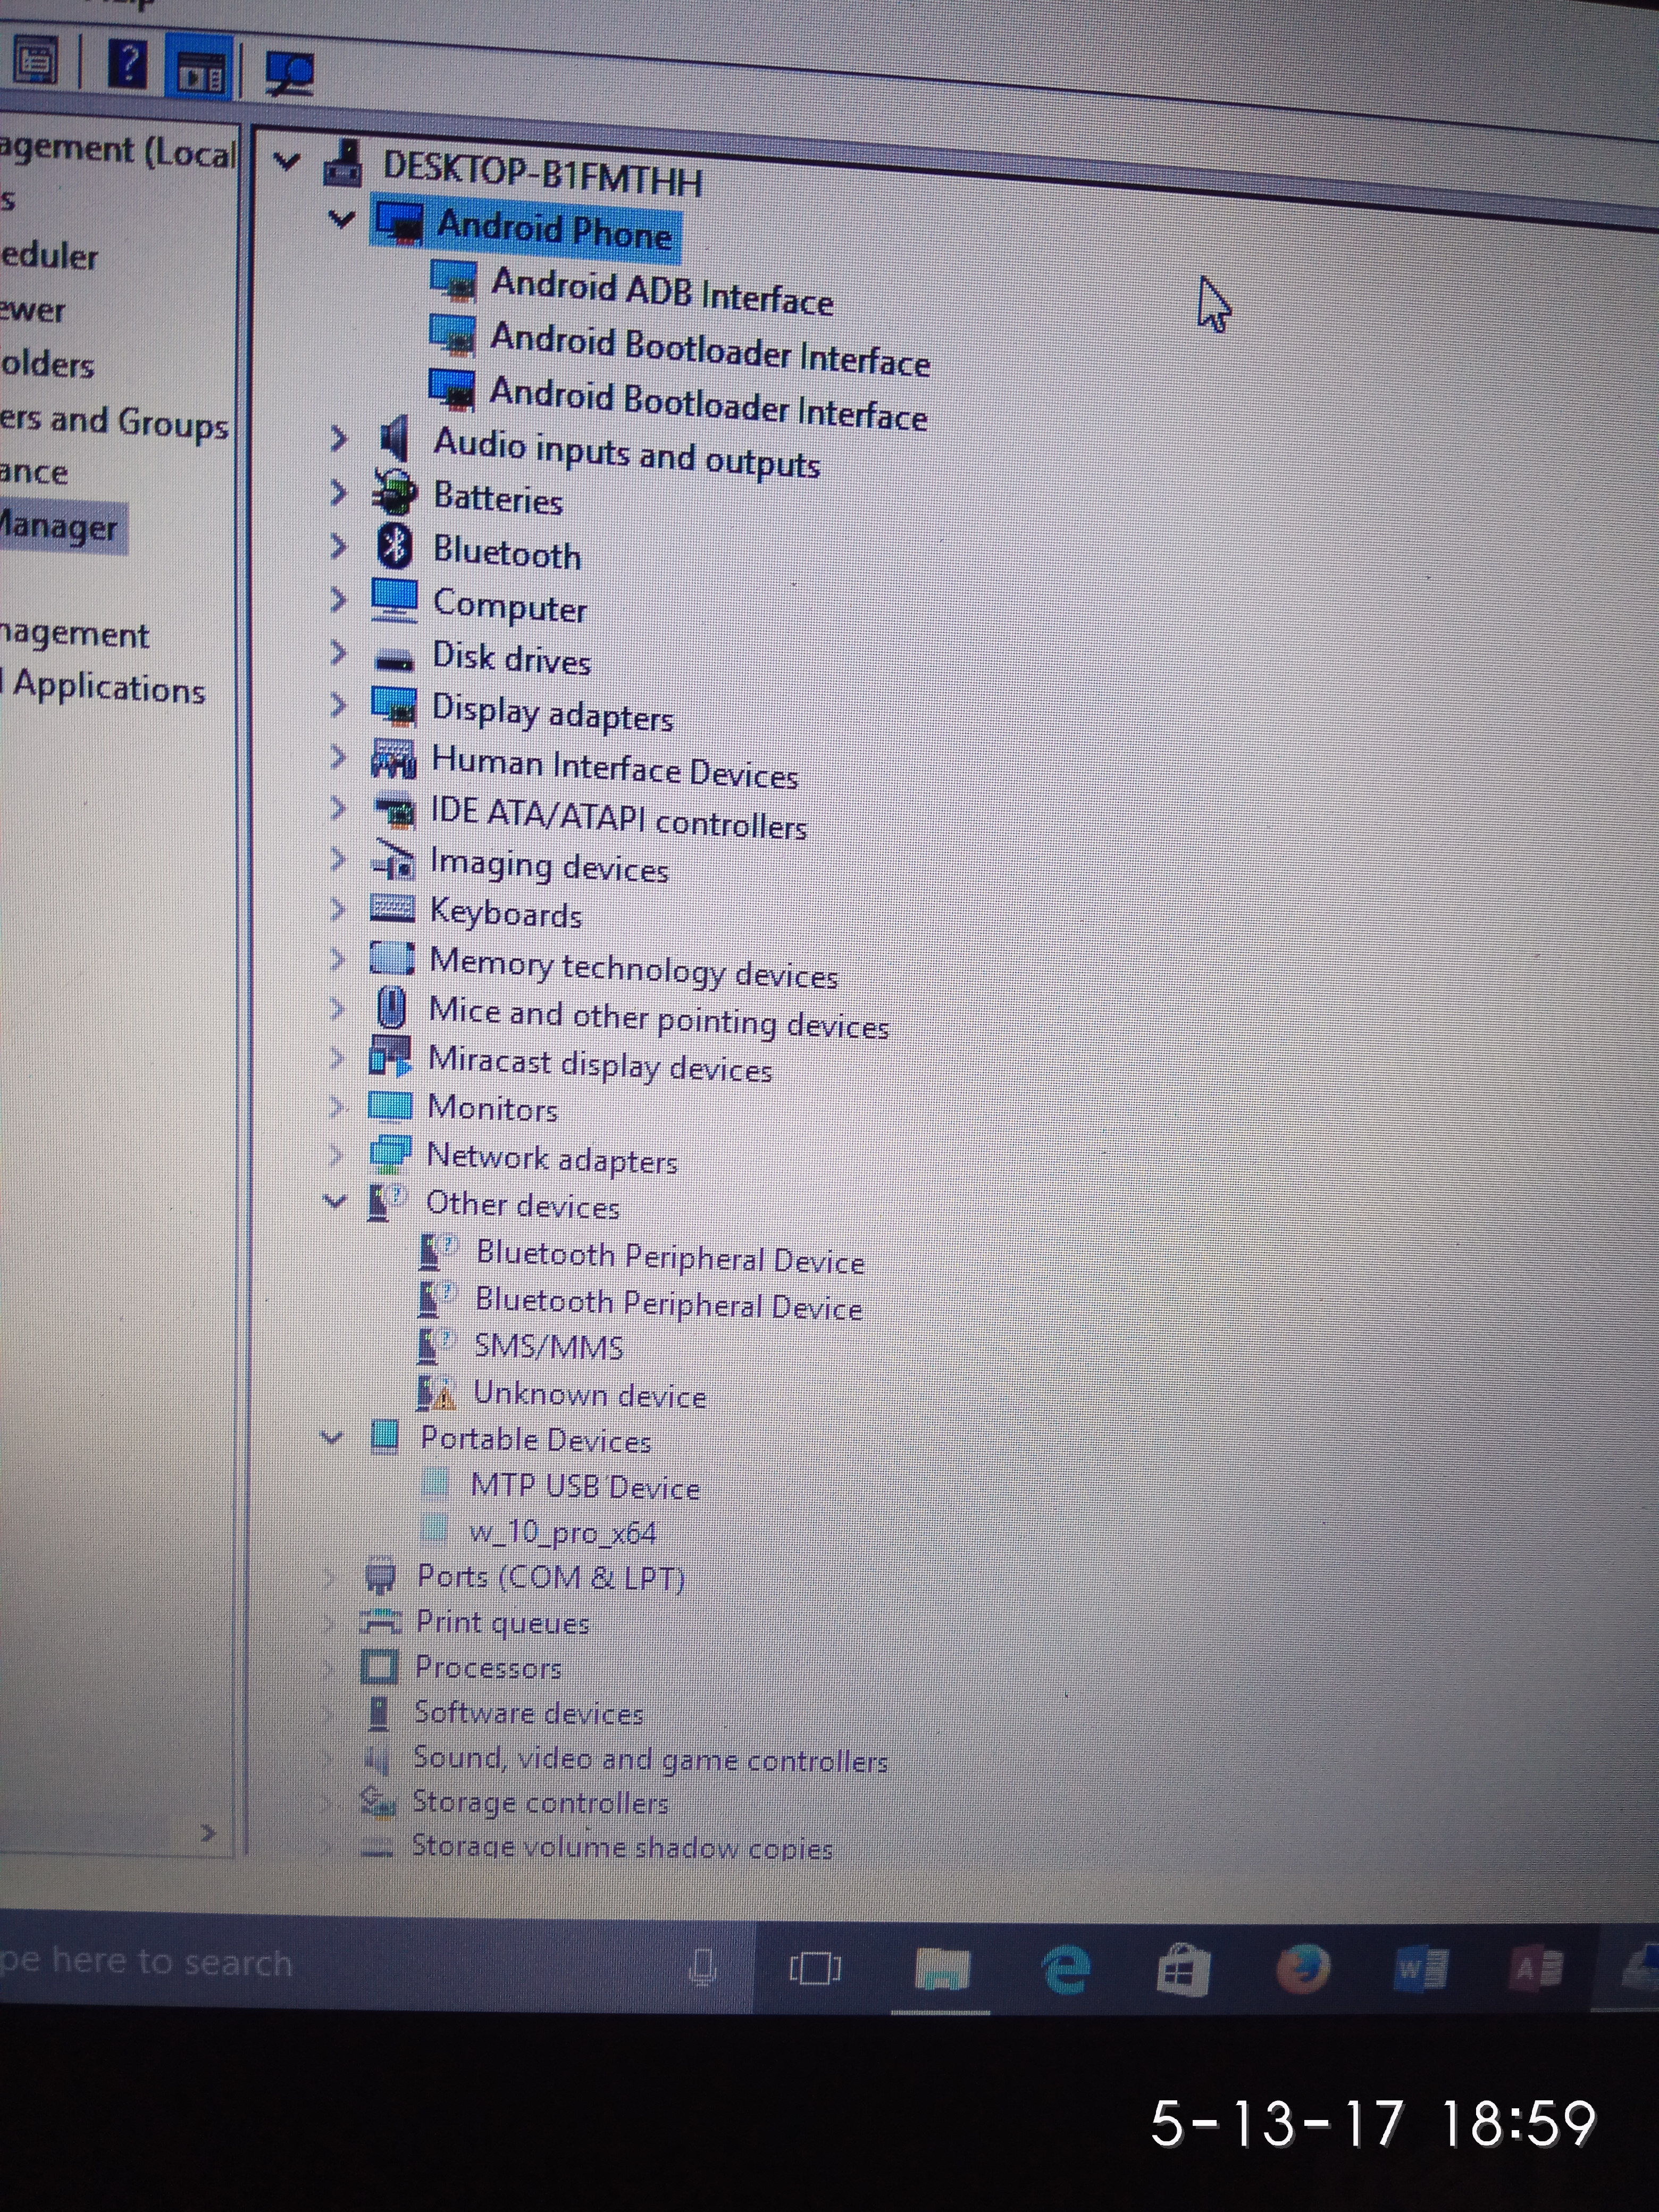Click the left pane horizontal scroll arrow
This screenshot has width=1659, height=2212.
click(x=208, y=1833)
